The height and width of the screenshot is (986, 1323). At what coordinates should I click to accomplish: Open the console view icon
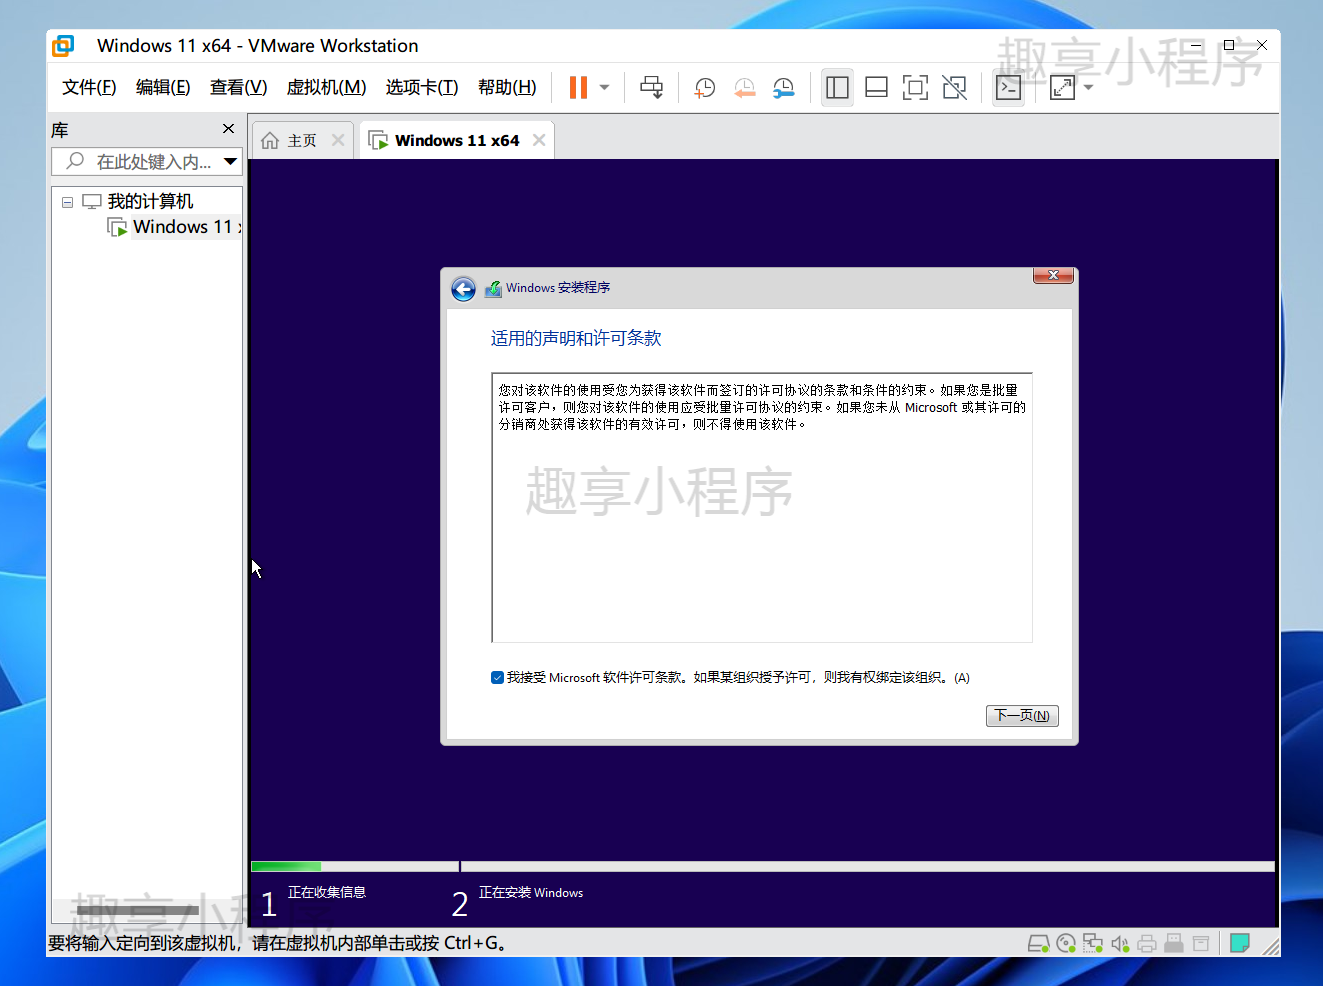click(x=1008, y=88)
